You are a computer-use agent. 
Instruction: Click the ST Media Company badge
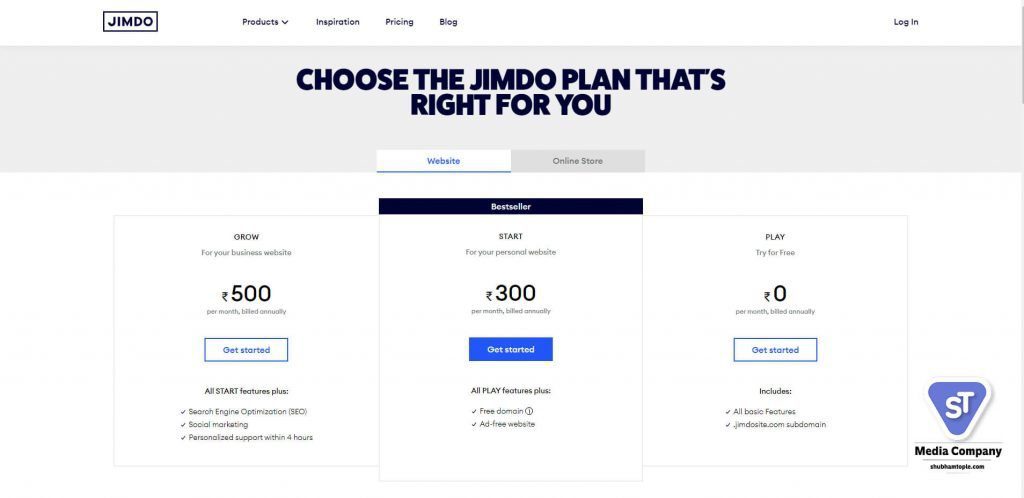click(x=958, y=424)
